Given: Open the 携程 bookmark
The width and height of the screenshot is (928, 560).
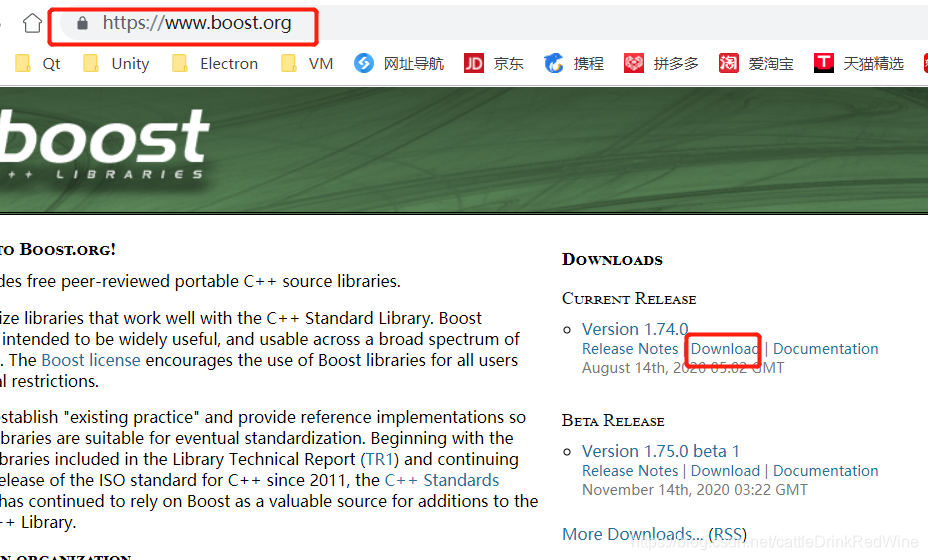Looking at the screenshot, I should tap(574, 63).
